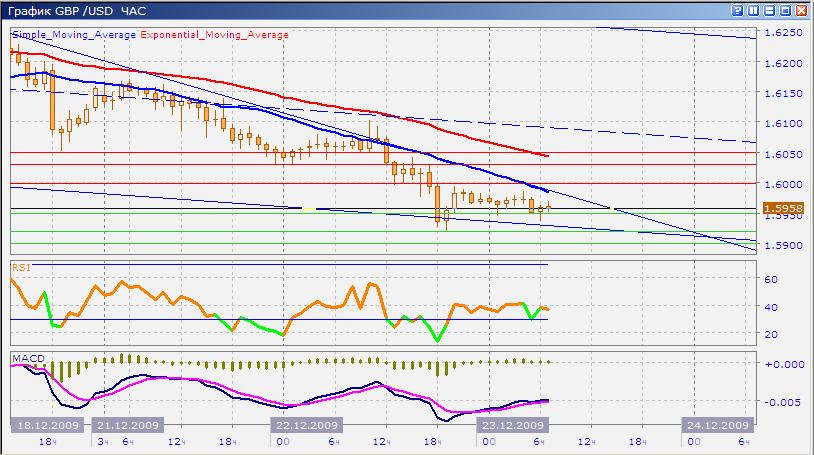Select the 23.12.2009 date marker
Screen dimensions: 814x455
pyautogui.click(x=507, y=424)
